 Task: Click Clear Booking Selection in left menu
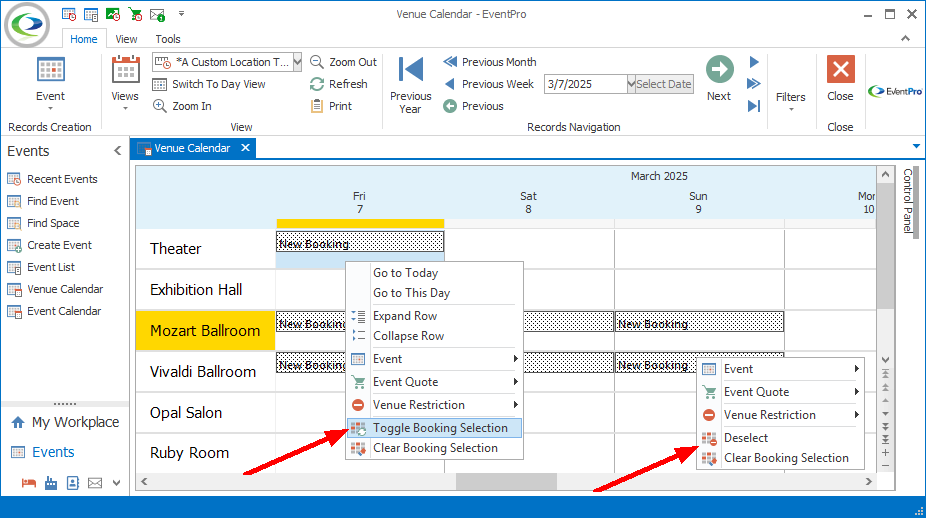tap(435, 448)
